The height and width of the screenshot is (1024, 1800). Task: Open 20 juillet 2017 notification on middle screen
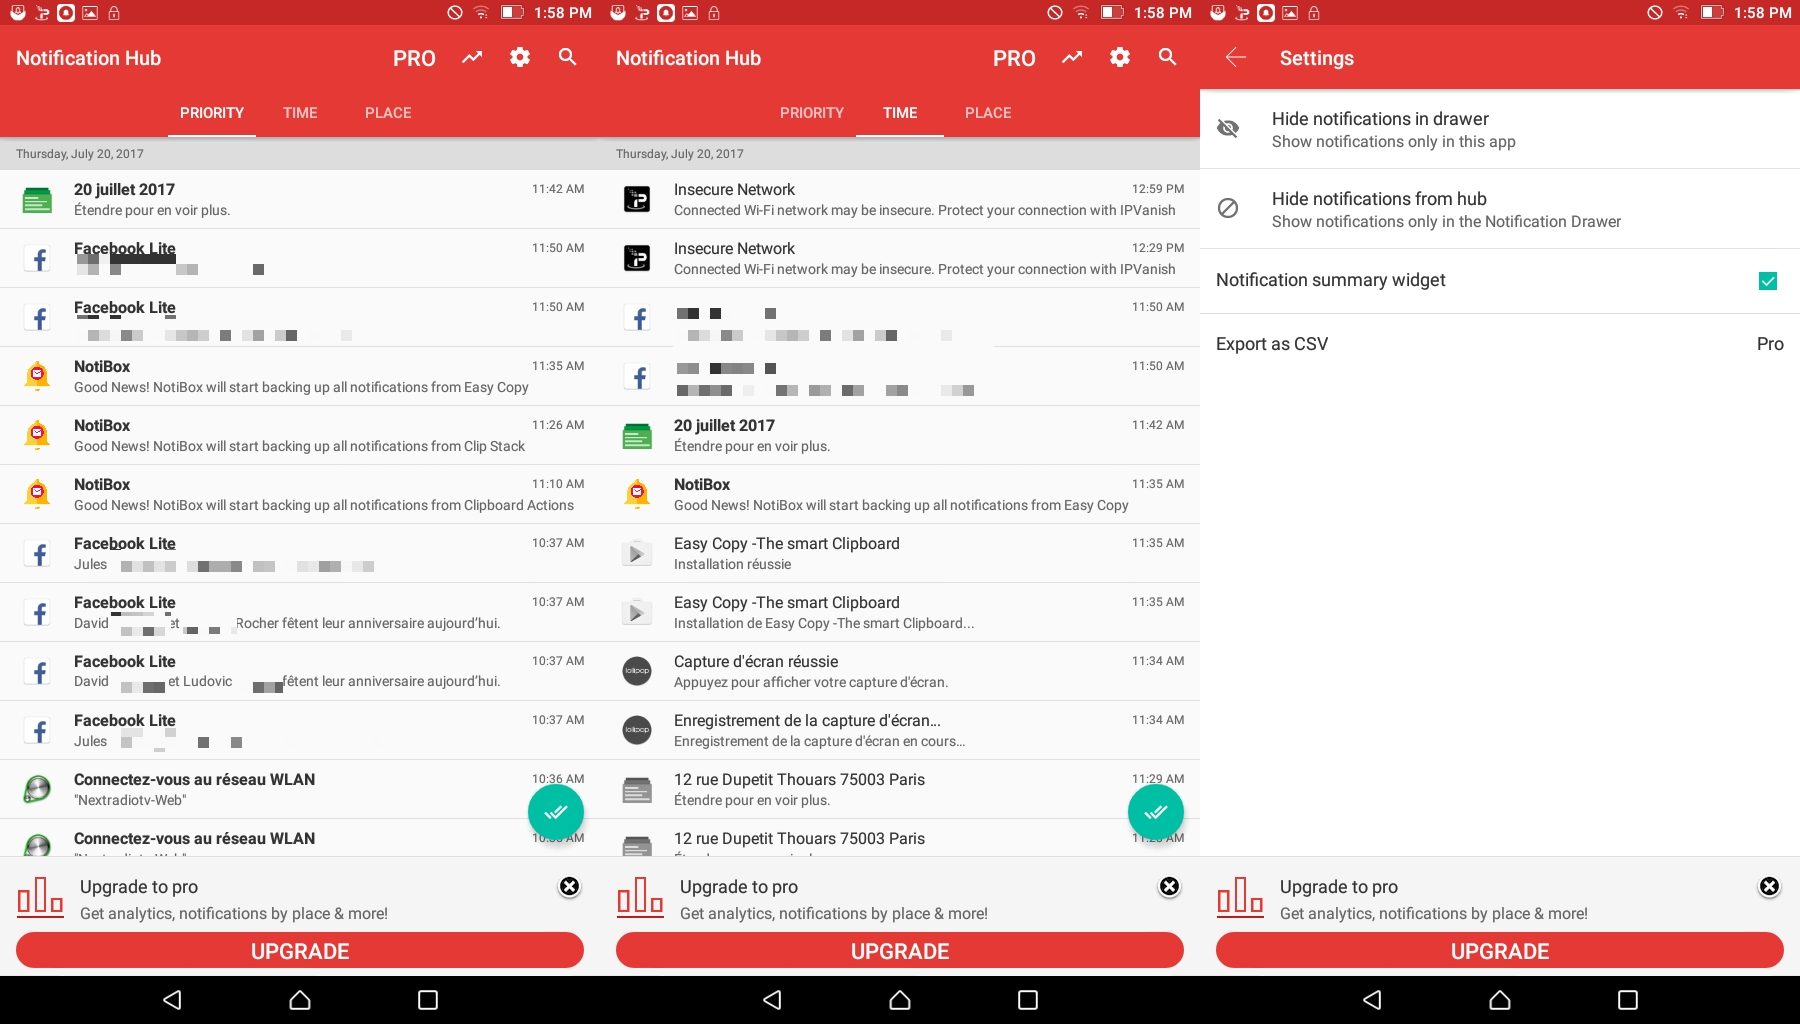pos(900,435)
